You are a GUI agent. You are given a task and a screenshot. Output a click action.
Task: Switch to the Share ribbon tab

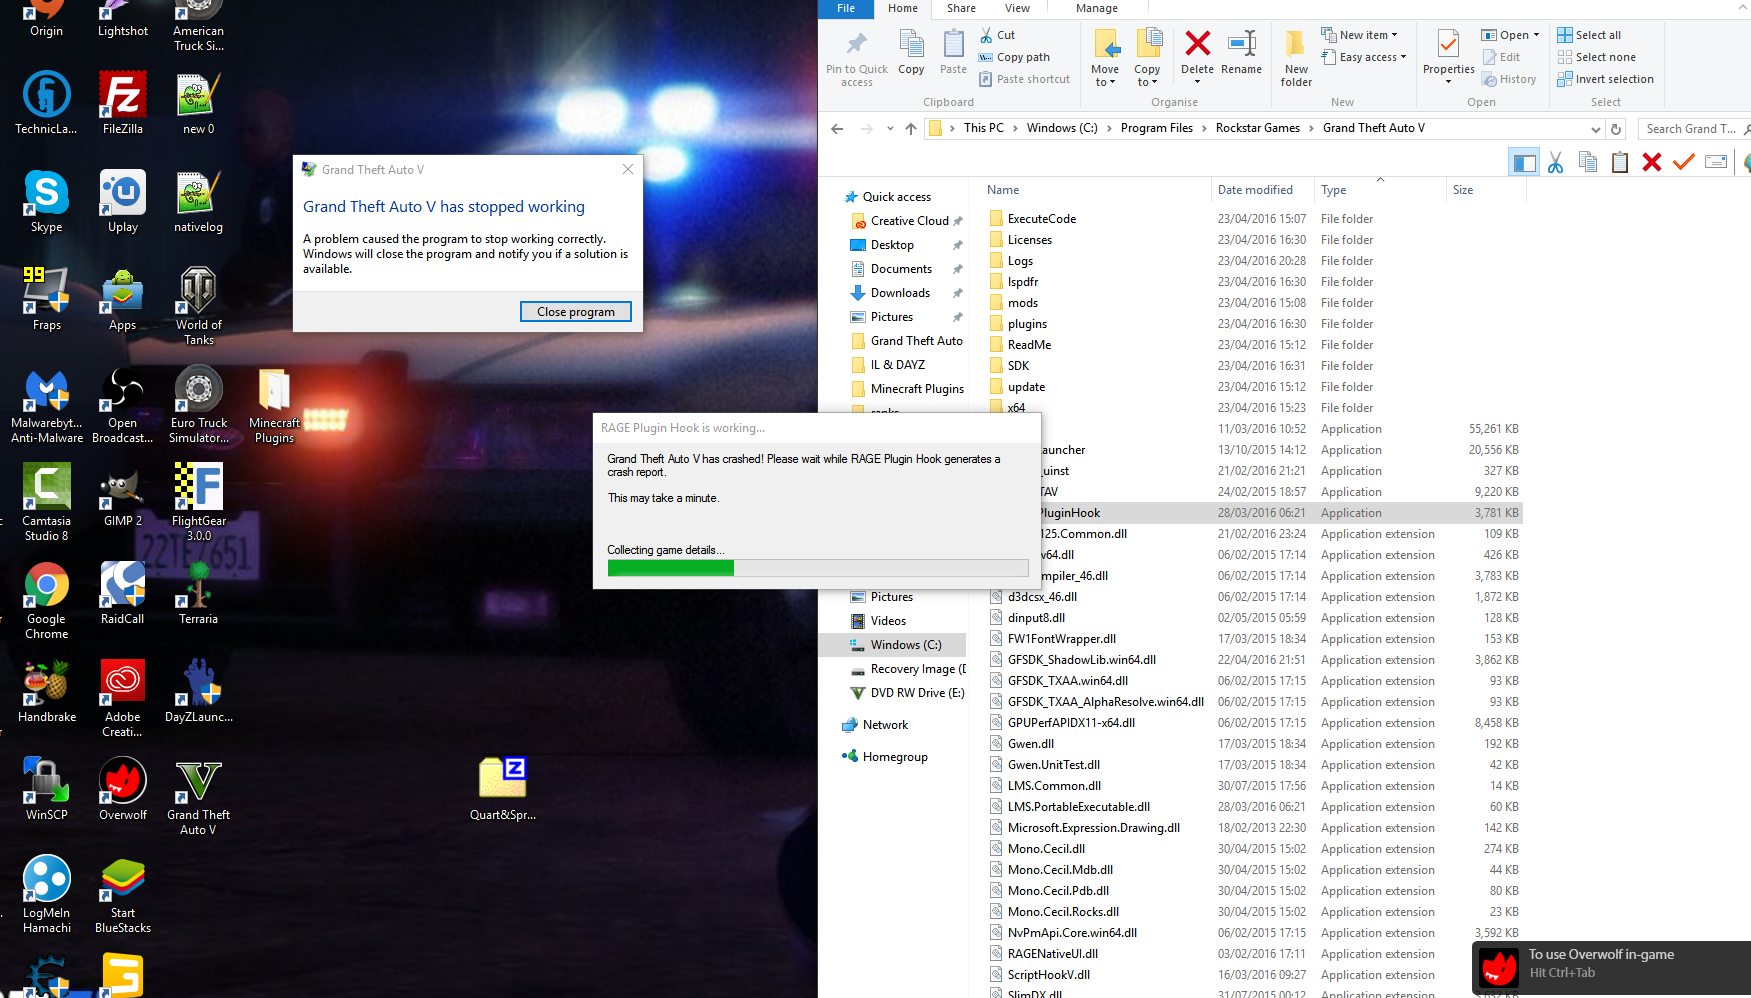pos(961,8)
